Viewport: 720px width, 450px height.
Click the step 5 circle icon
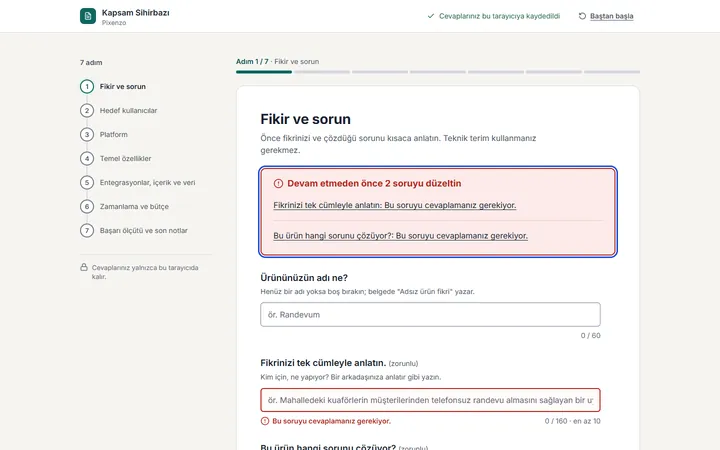pos(87,182)
